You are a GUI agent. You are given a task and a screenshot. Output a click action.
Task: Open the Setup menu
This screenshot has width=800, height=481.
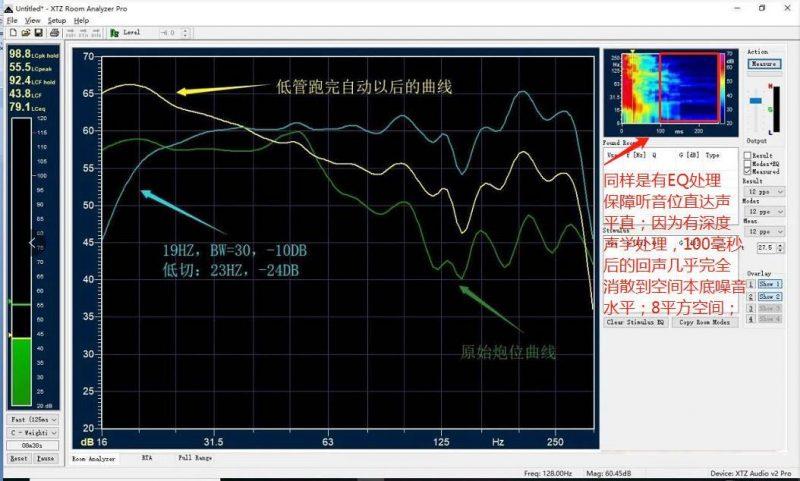(x=57, y=20)
